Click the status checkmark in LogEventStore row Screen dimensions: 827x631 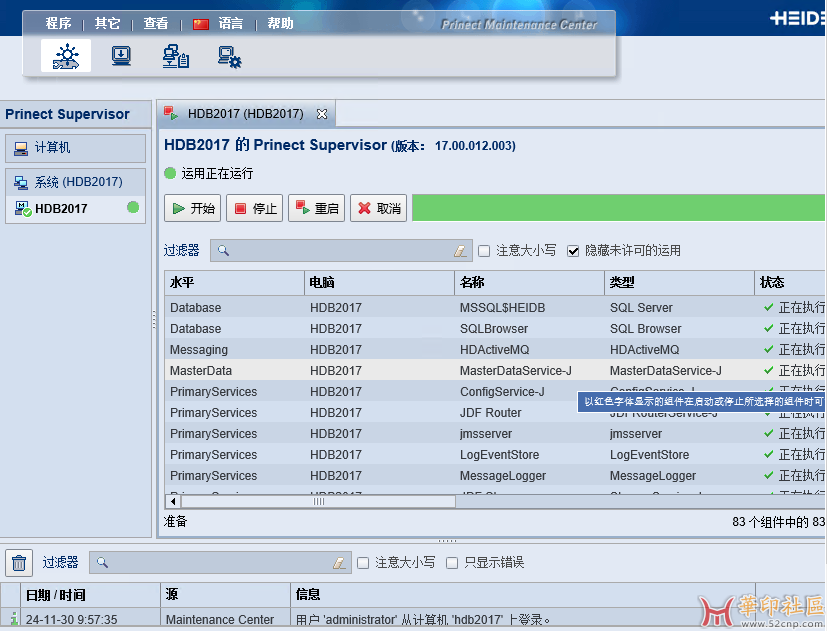(768, 454)
